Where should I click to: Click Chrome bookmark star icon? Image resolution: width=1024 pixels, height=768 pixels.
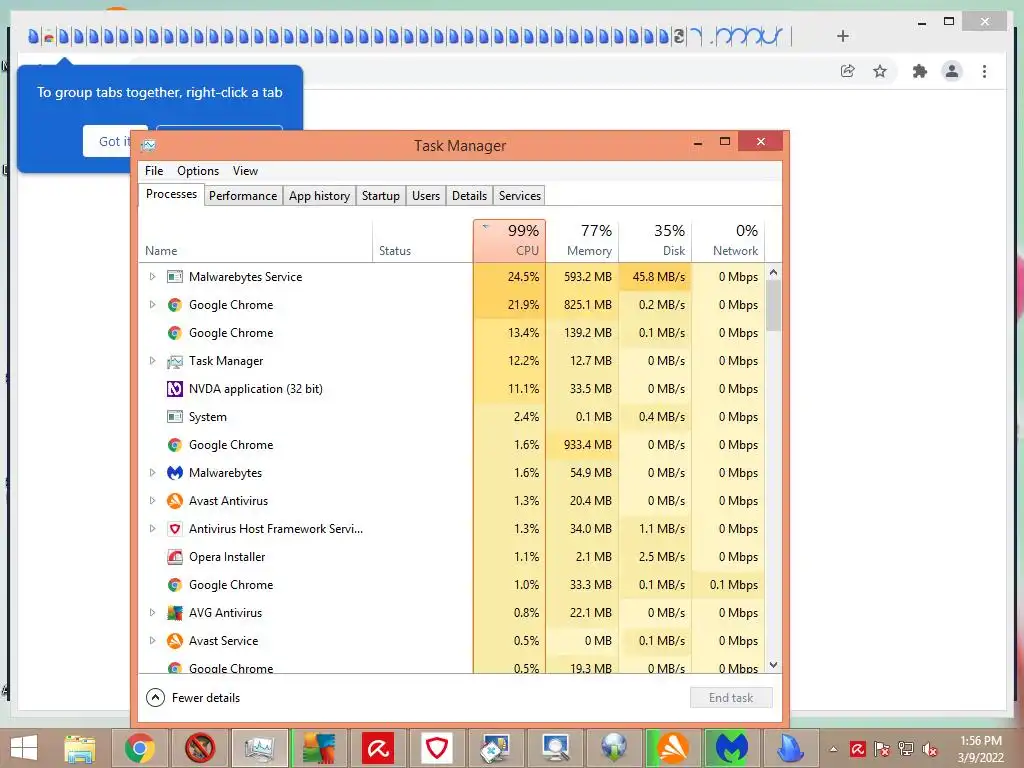pyautogui.click(x=880, y=71)
